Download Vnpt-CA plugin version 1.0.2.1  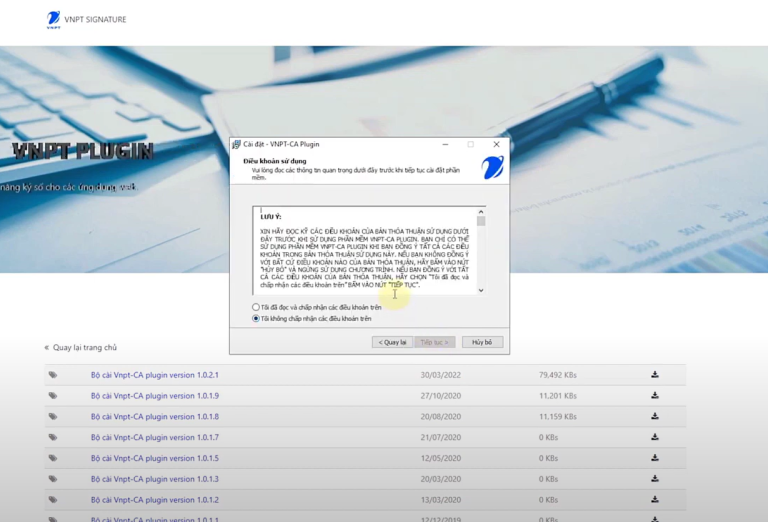(x=655, y=375)
